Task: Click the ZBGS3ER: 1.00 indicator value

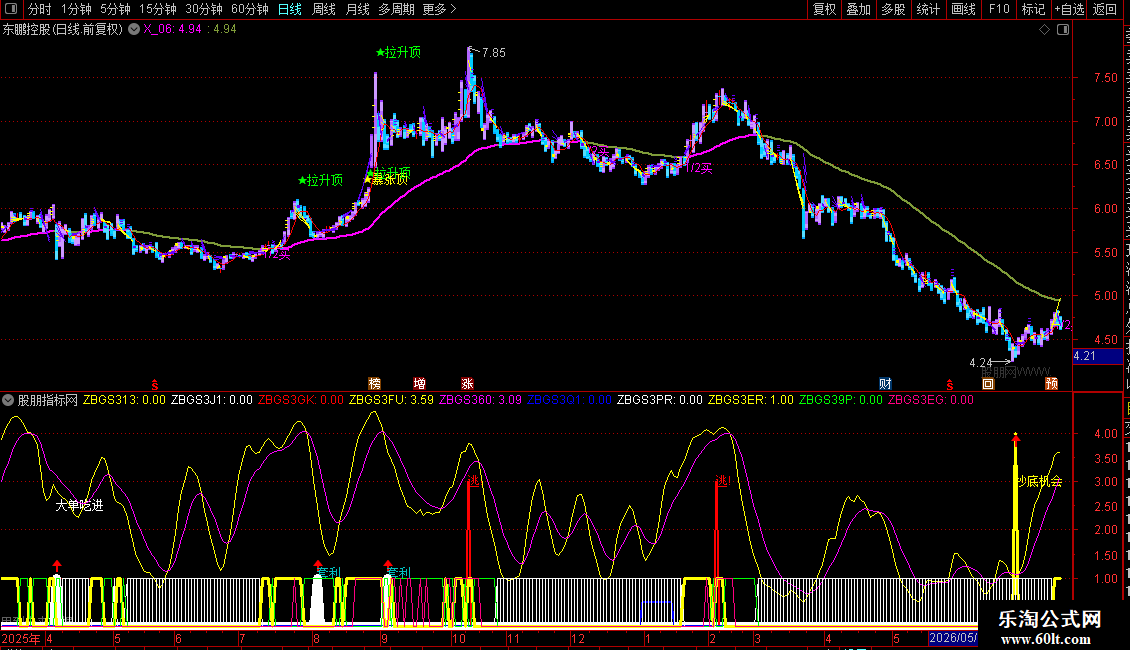Action: [751, 399]
